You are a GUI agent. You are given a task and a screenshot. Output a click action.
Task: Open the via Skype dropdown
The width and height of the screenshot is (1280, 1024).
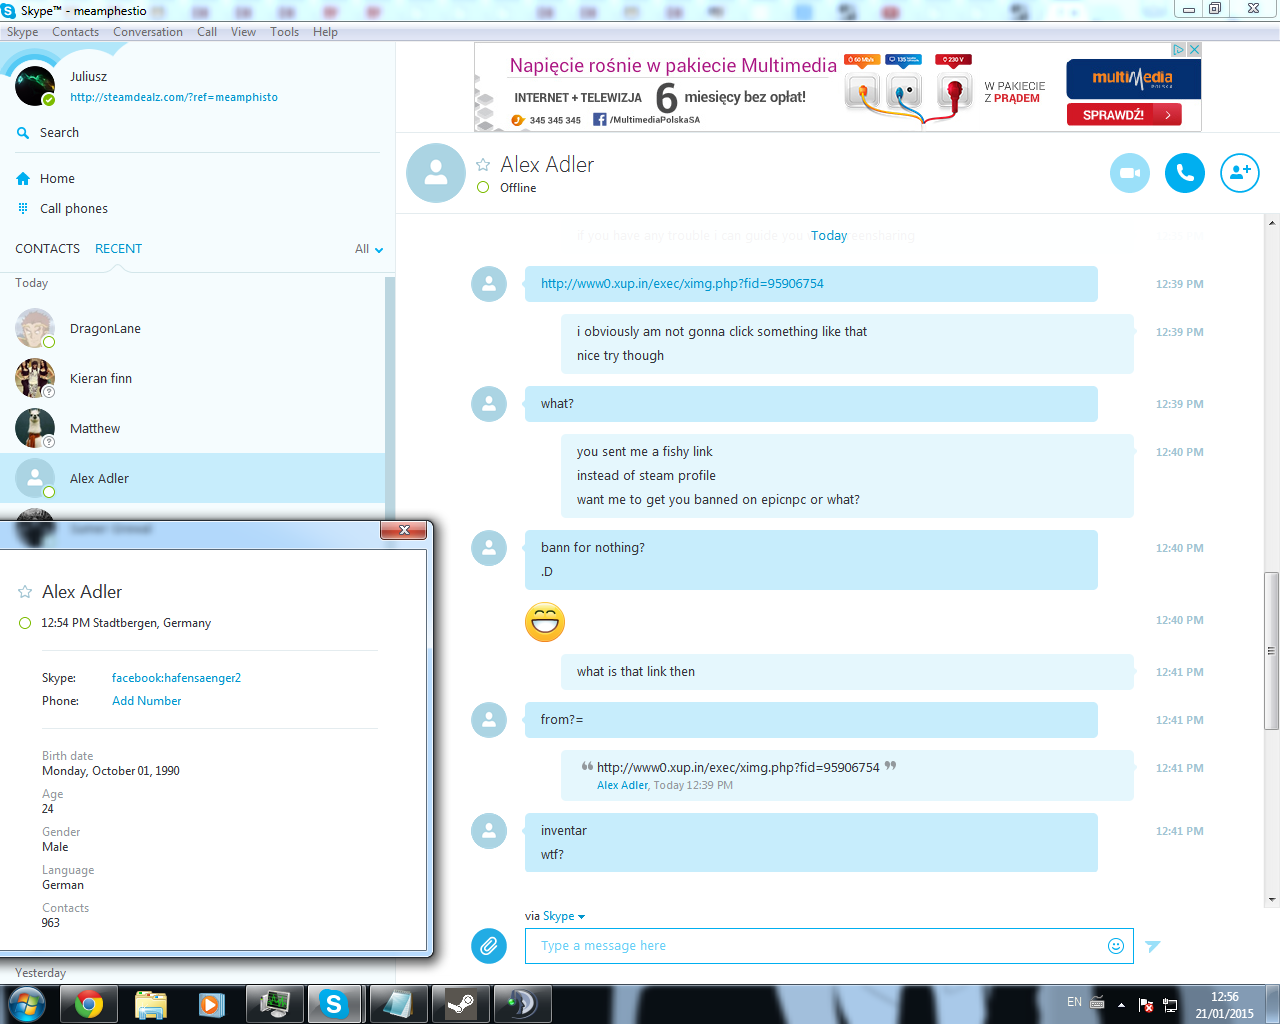[564, 916]
